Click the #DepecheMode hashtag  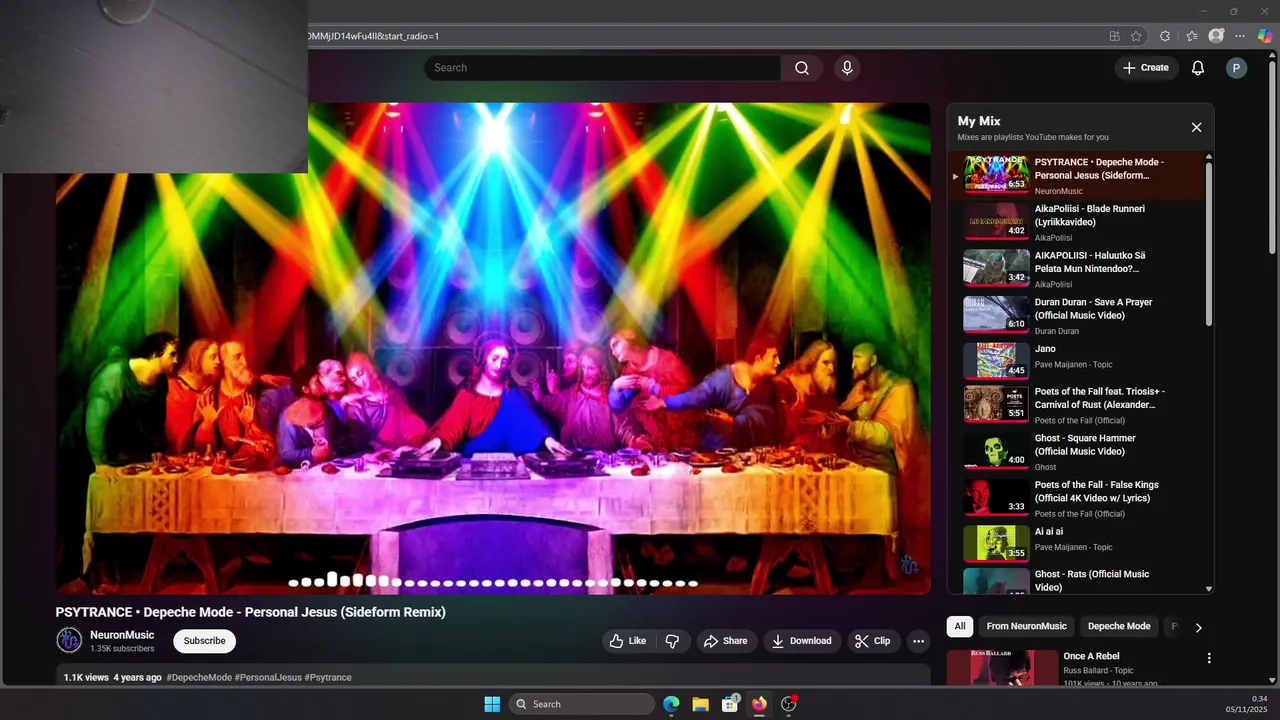(x=199, y=677)
